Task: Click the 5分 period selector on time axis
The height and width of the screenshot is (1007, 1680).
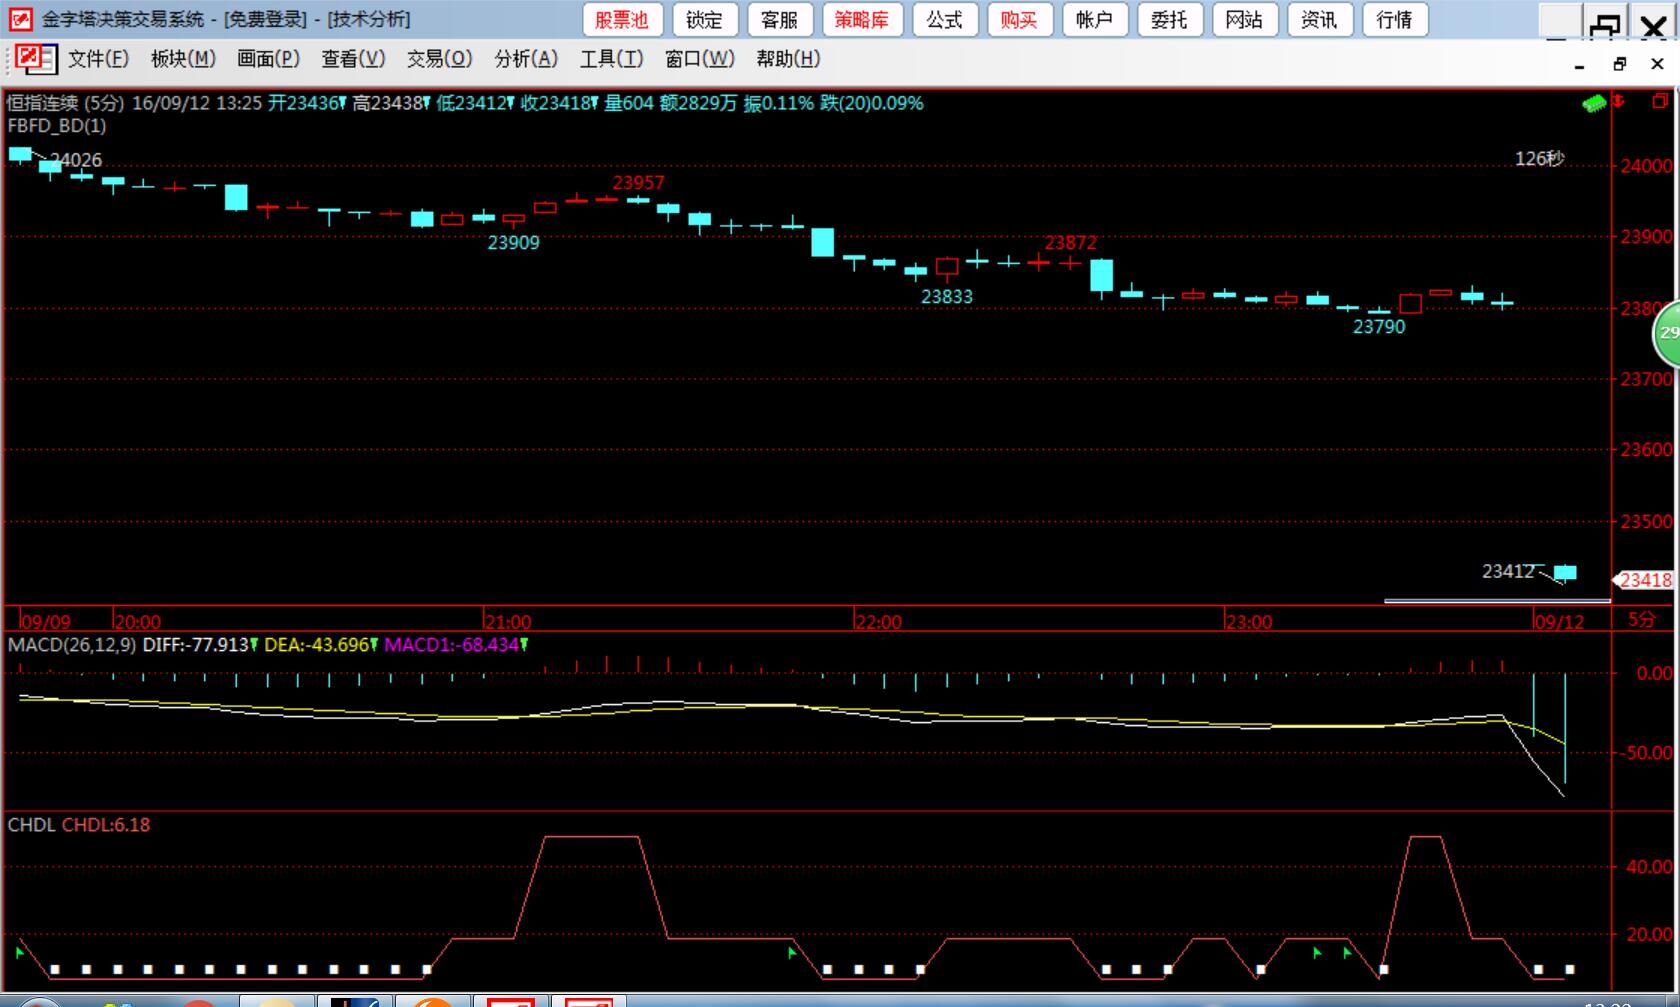Action: [1641, 620]
